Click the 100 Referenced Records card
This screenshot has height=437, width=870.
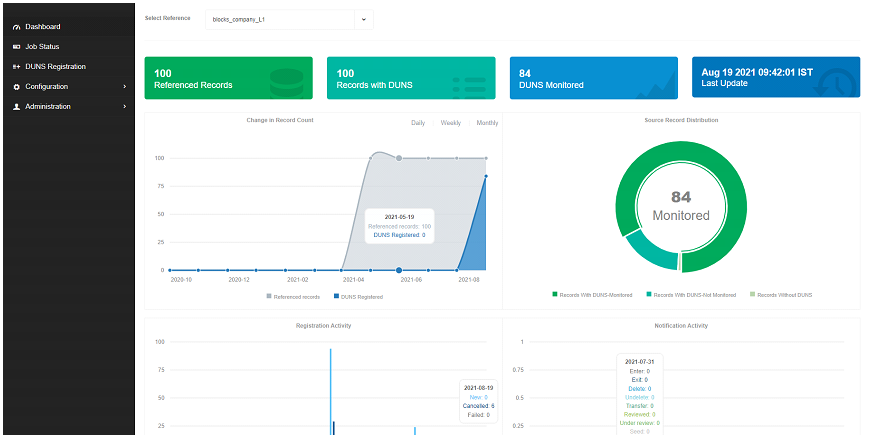[229, 78]
